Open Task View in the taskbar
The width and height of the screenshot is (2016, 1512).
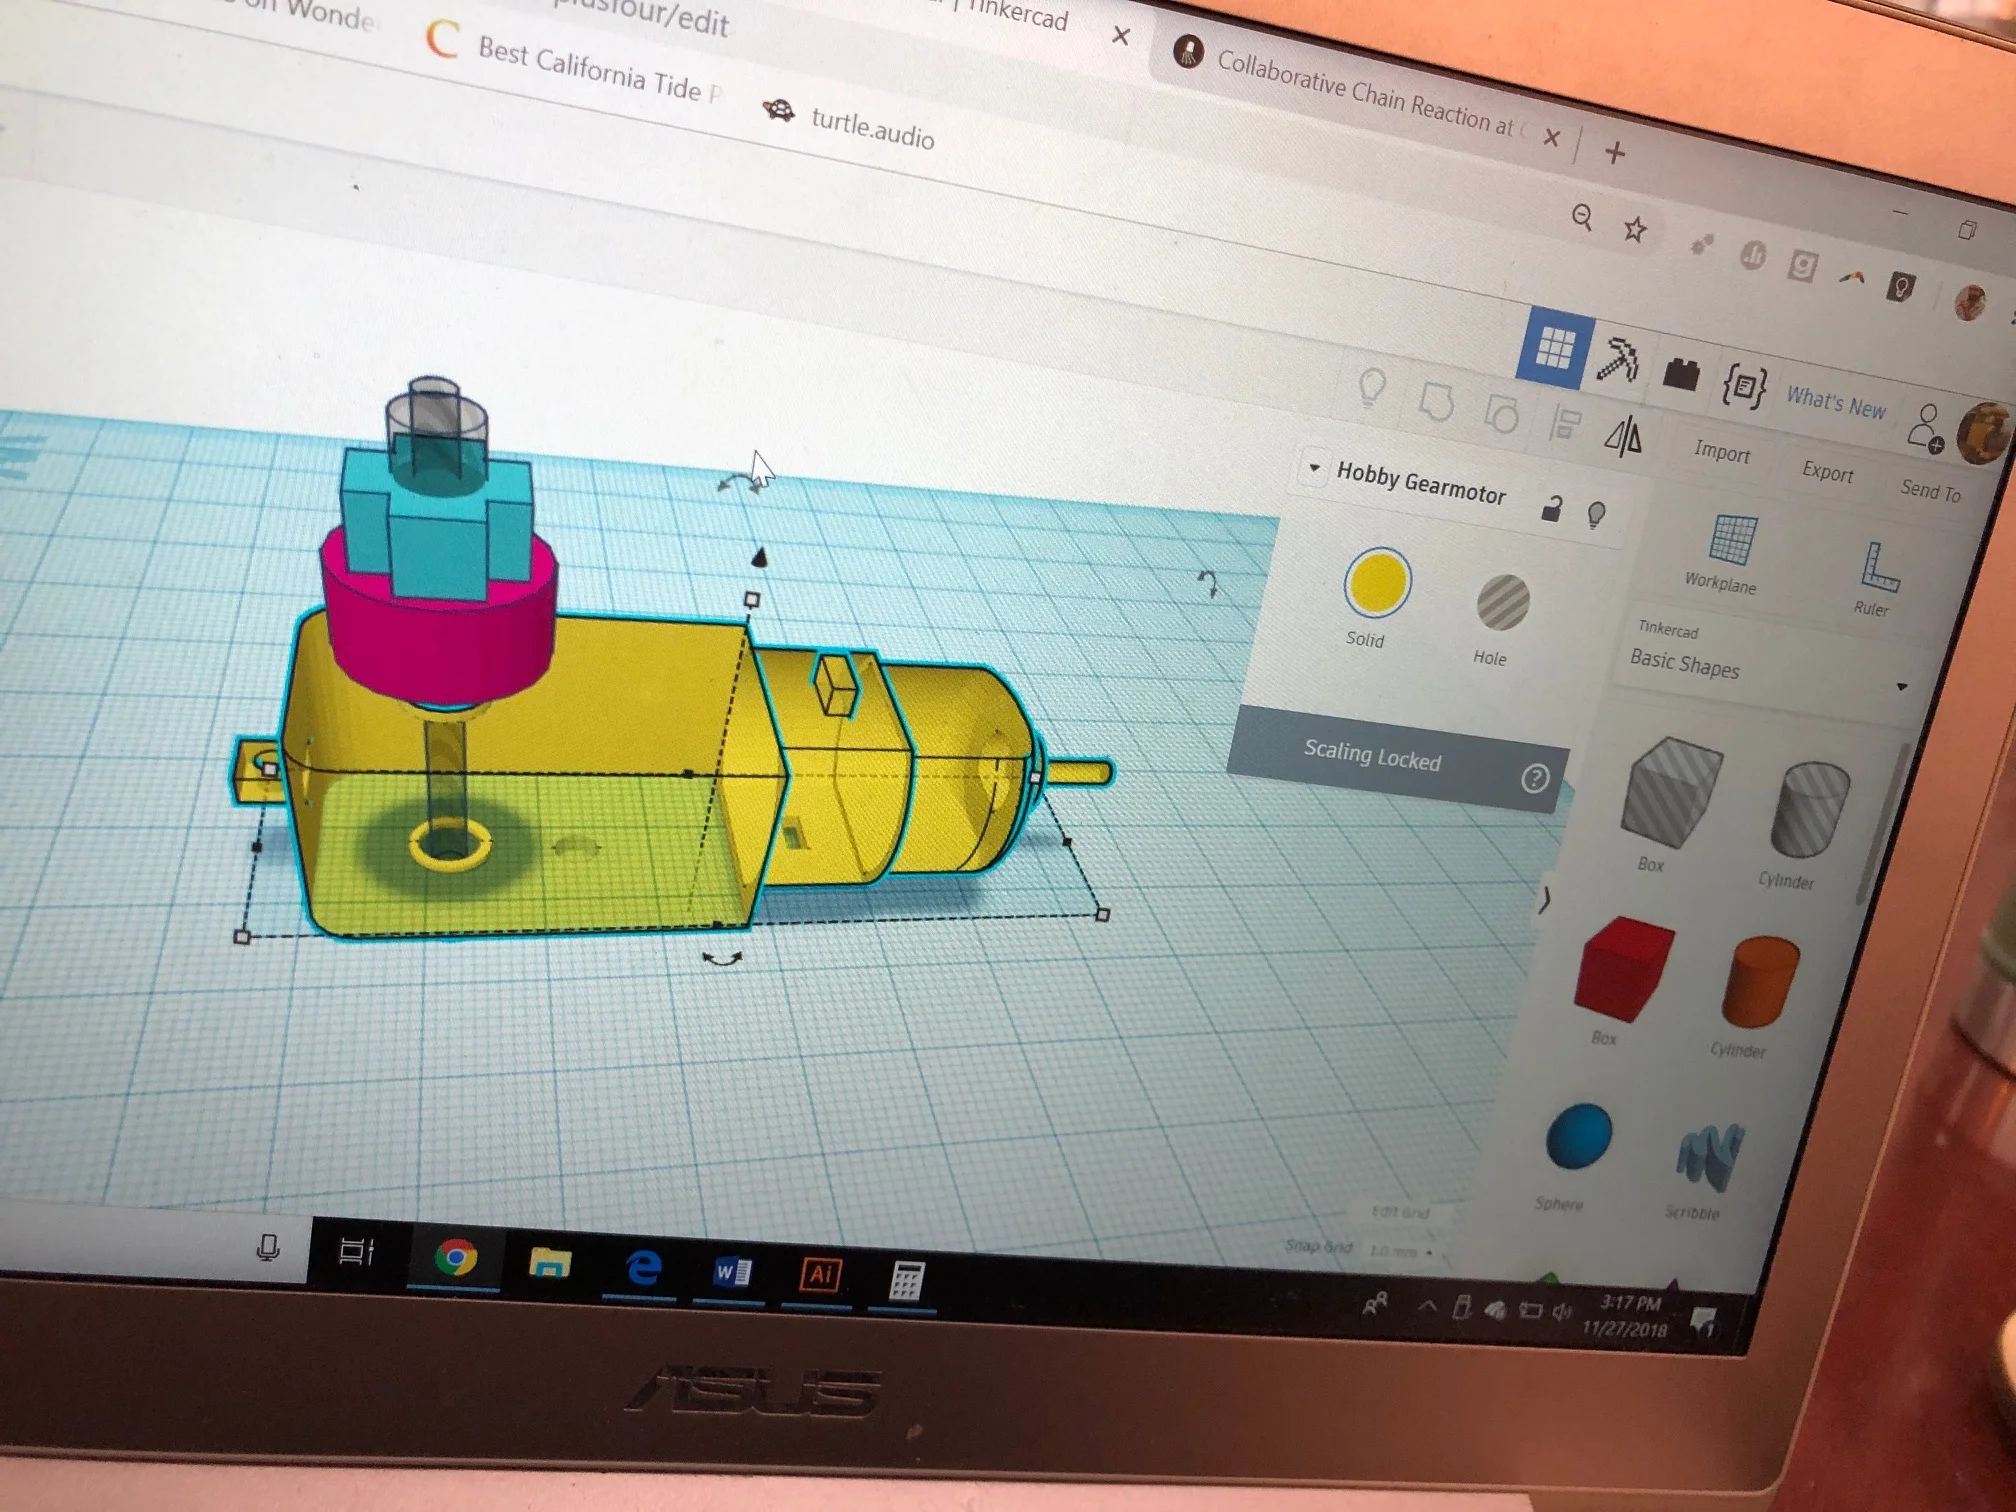(356, 1251)
